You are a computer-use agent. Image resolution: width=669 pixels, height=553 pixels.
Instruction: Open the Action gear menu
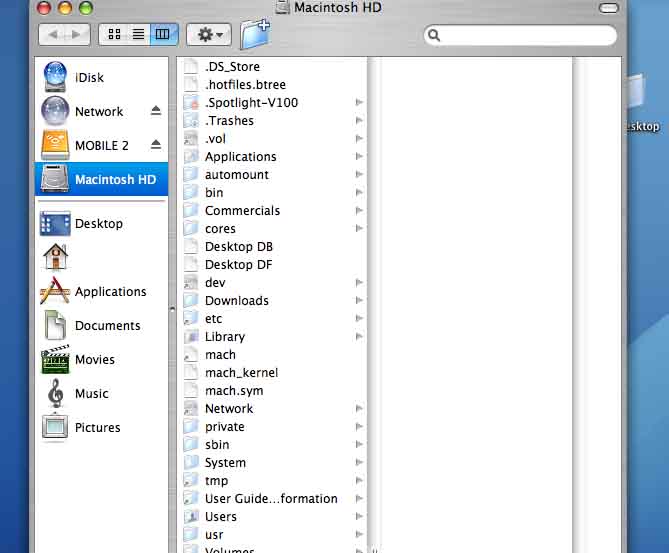[x=209, y=34]
